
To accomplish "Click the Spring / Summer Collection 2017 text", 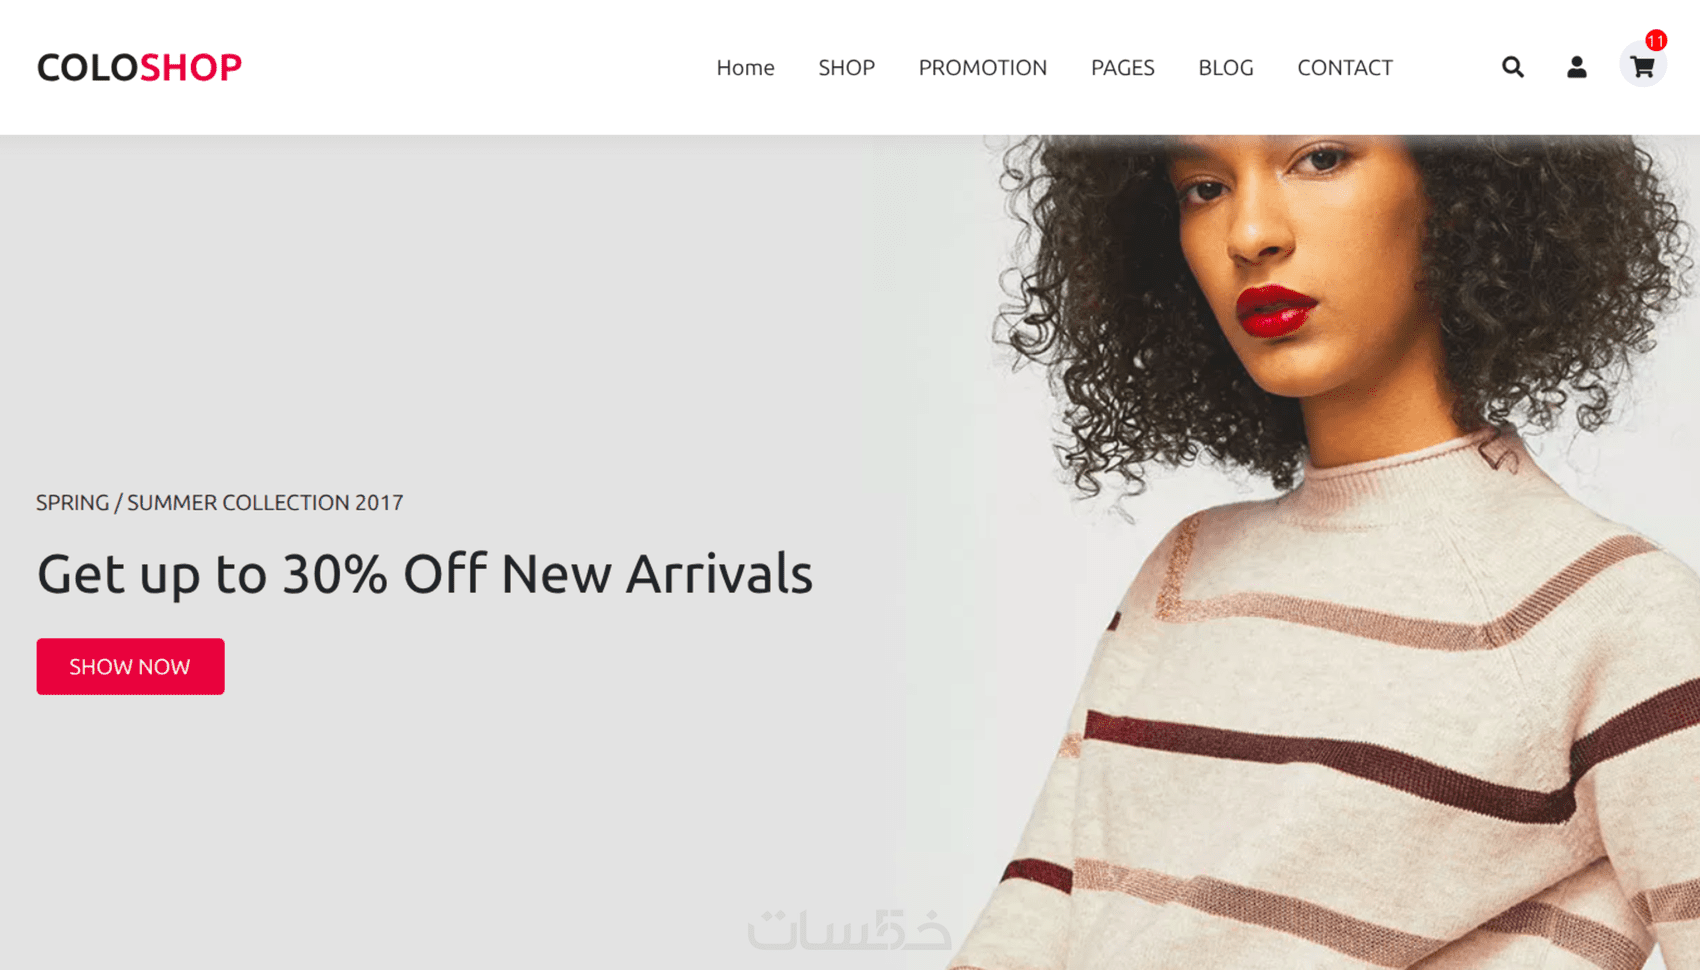I will [220, 502].
